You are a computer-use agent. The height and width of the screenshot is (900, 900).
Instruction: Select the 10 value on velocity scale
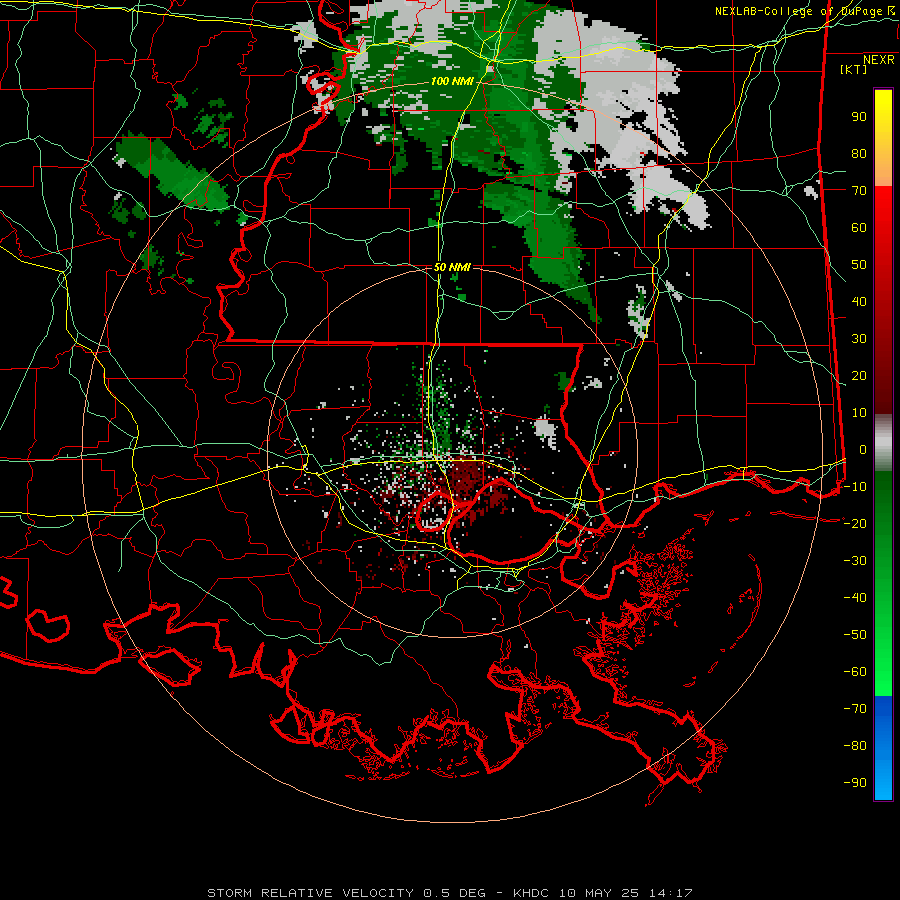coord(859,413)
